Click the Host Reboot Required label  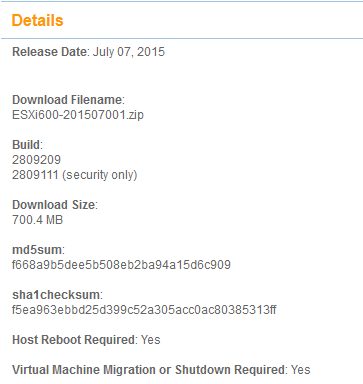tap(73, 340)
